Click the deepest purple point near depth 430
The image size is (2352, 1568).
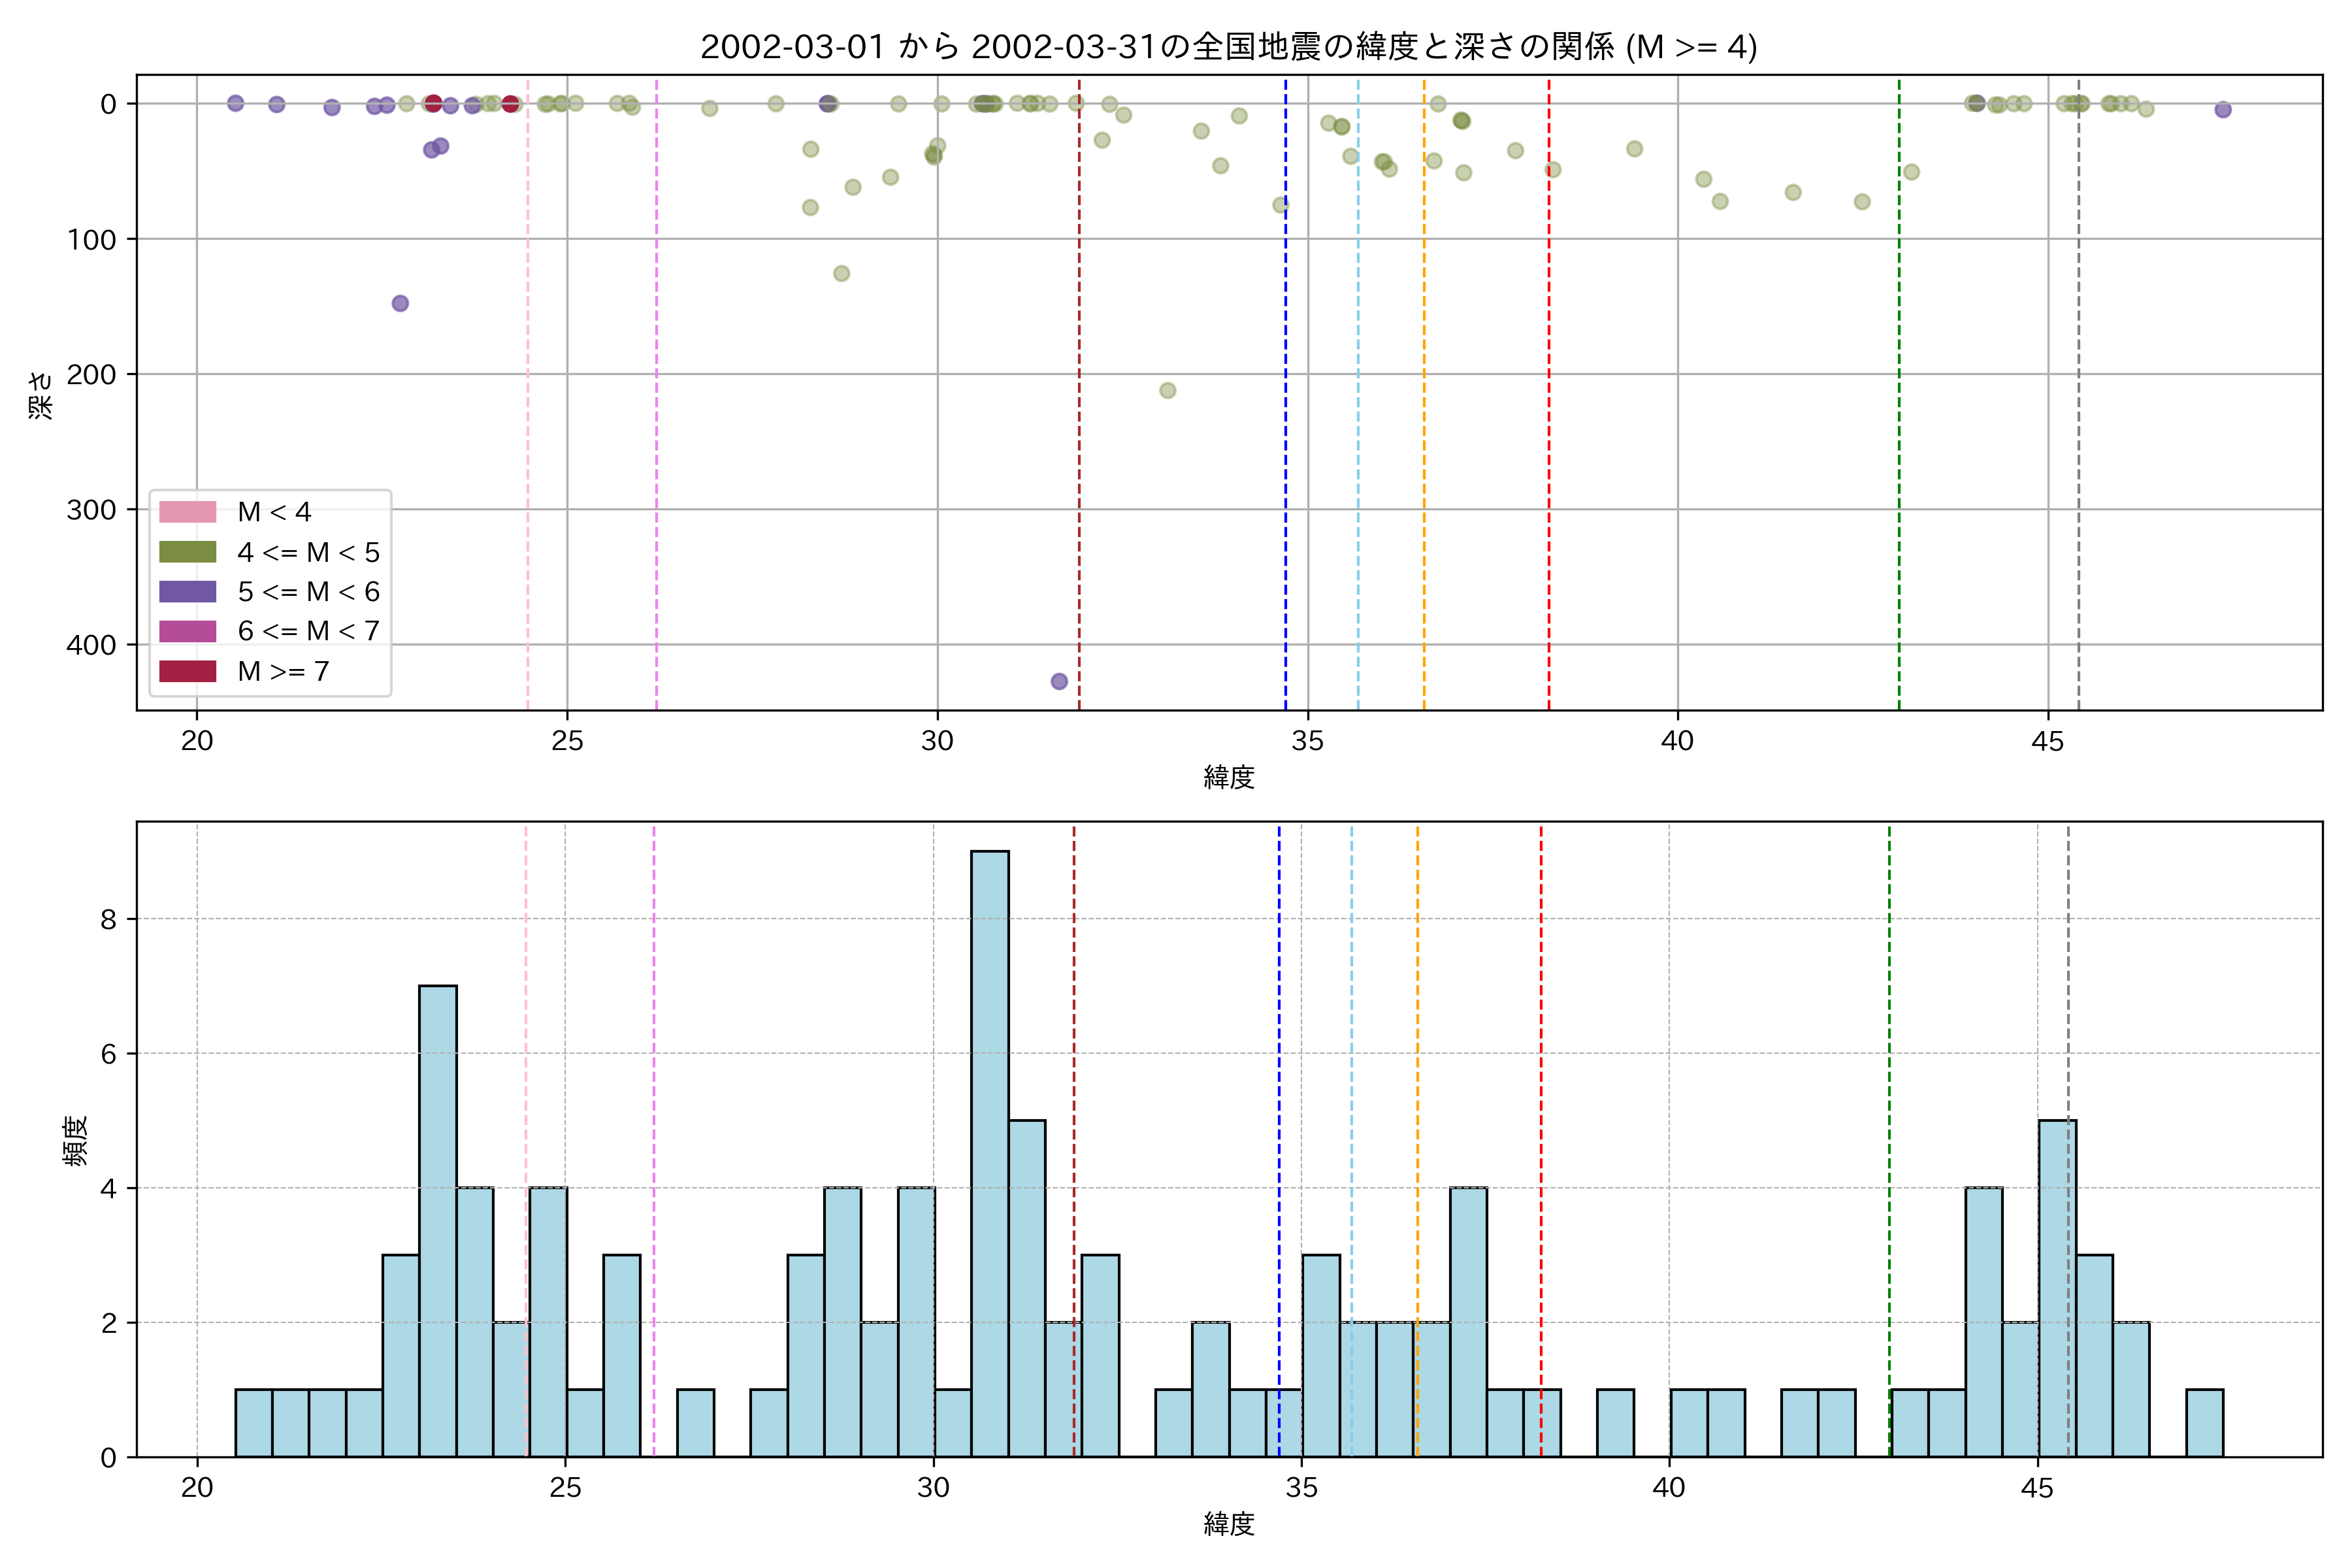click(1059, 681)
